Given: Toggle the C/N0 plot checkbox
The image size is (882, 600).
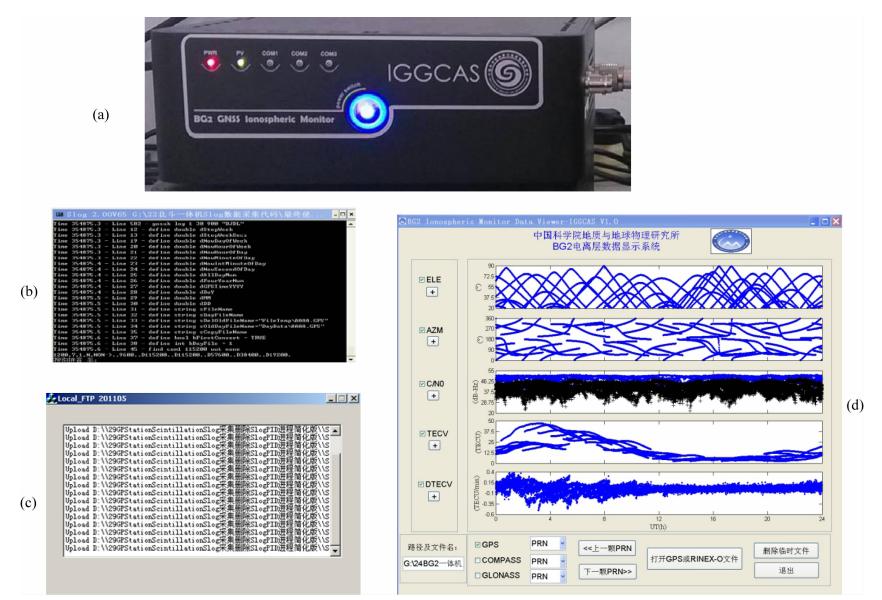Looking at the screenshot, I should click(x=422, y=384).
